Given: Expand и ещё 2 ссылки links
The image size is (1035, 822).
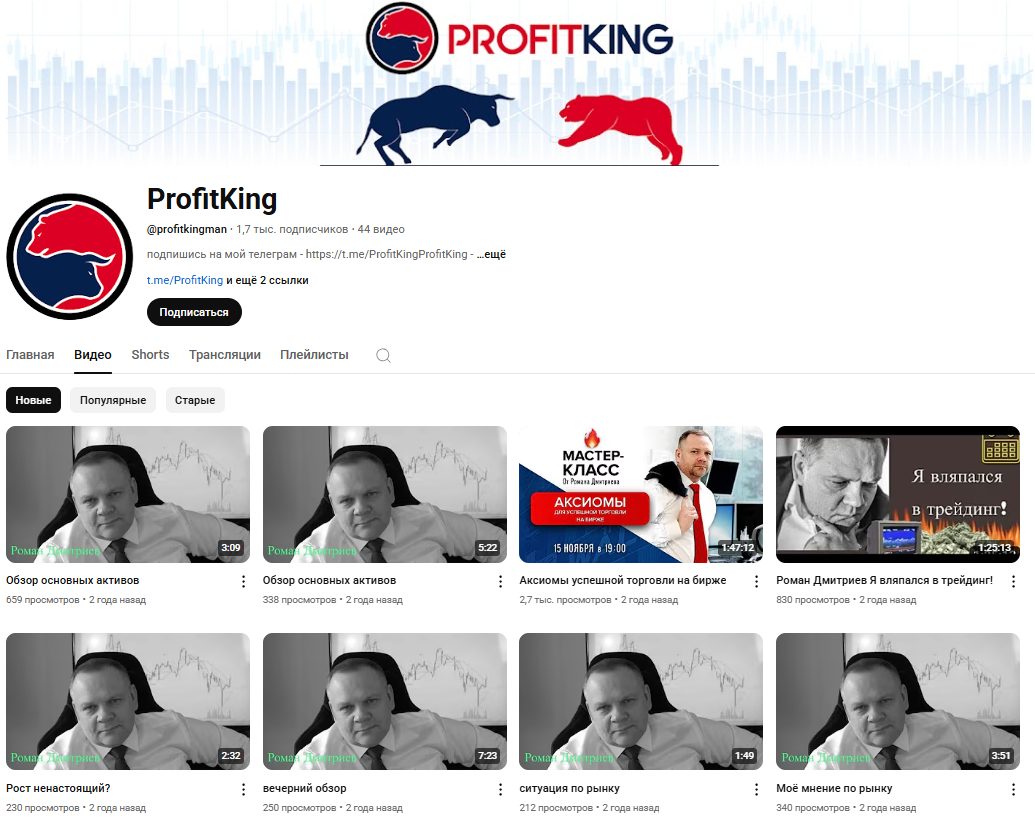Looking at the screenshot, I should point(267,280).
